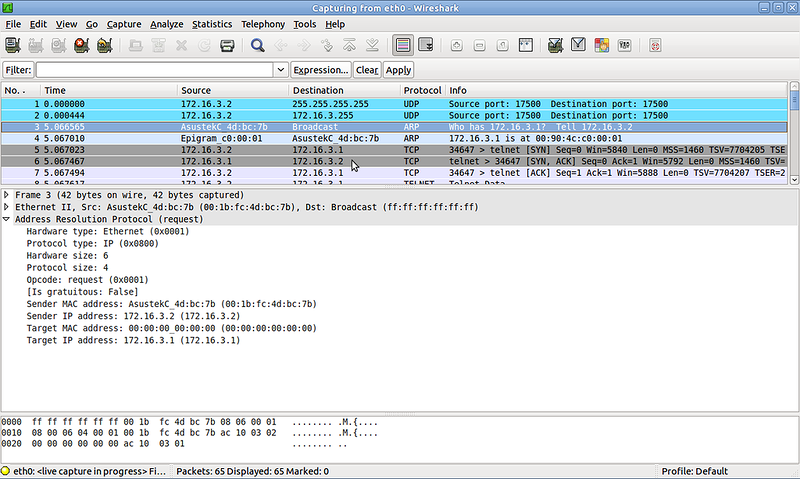Open the Statistics menu

click(212, 24)
